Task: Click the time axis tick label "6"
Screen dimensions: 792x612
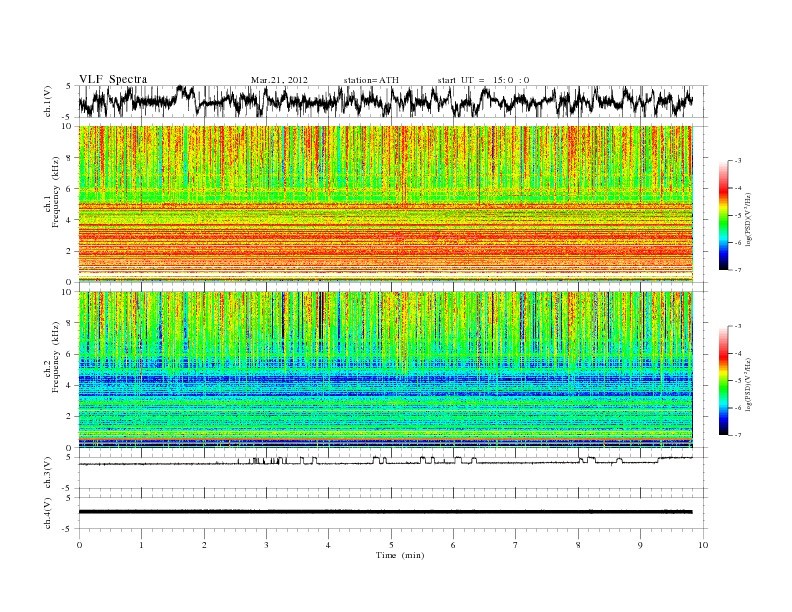Action: pyautogui.click(x=453, y=545)
